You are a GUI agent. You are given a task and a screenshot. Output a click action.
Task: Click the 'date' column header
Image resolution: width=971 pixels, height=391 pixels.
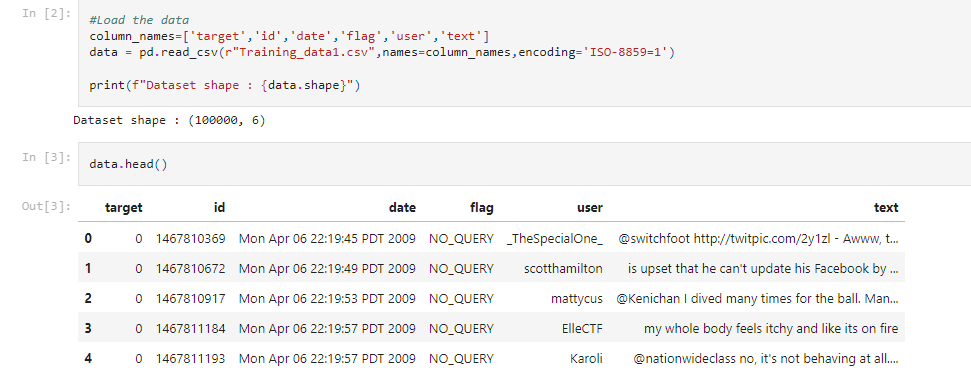coord(402,208)
